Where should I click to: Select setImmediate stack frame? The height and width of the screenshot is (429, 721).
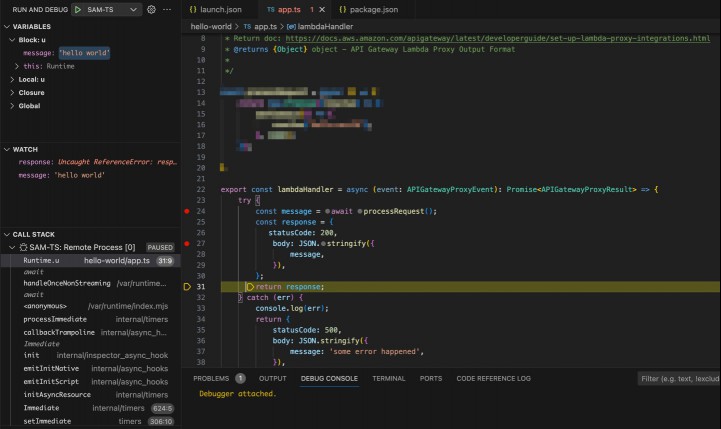(90, 421)
